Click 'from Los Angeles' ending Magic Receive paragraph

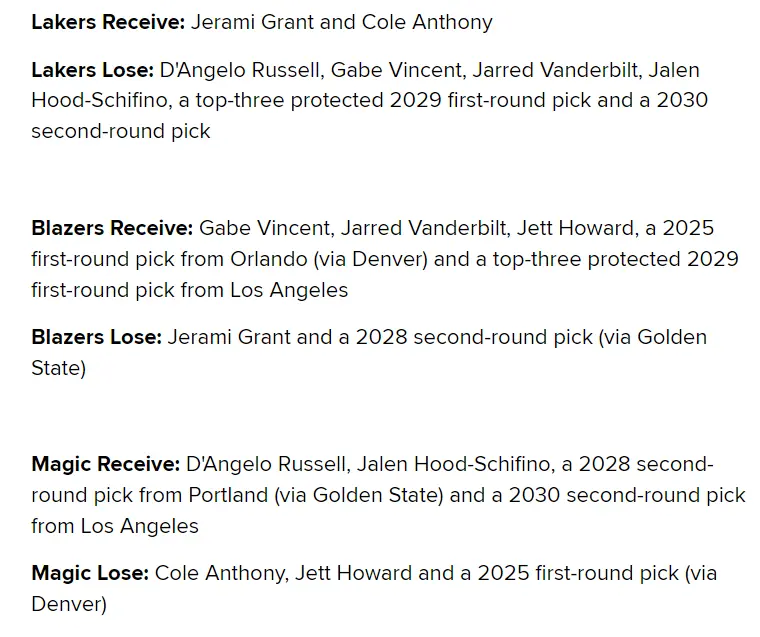tap(115, 526)
